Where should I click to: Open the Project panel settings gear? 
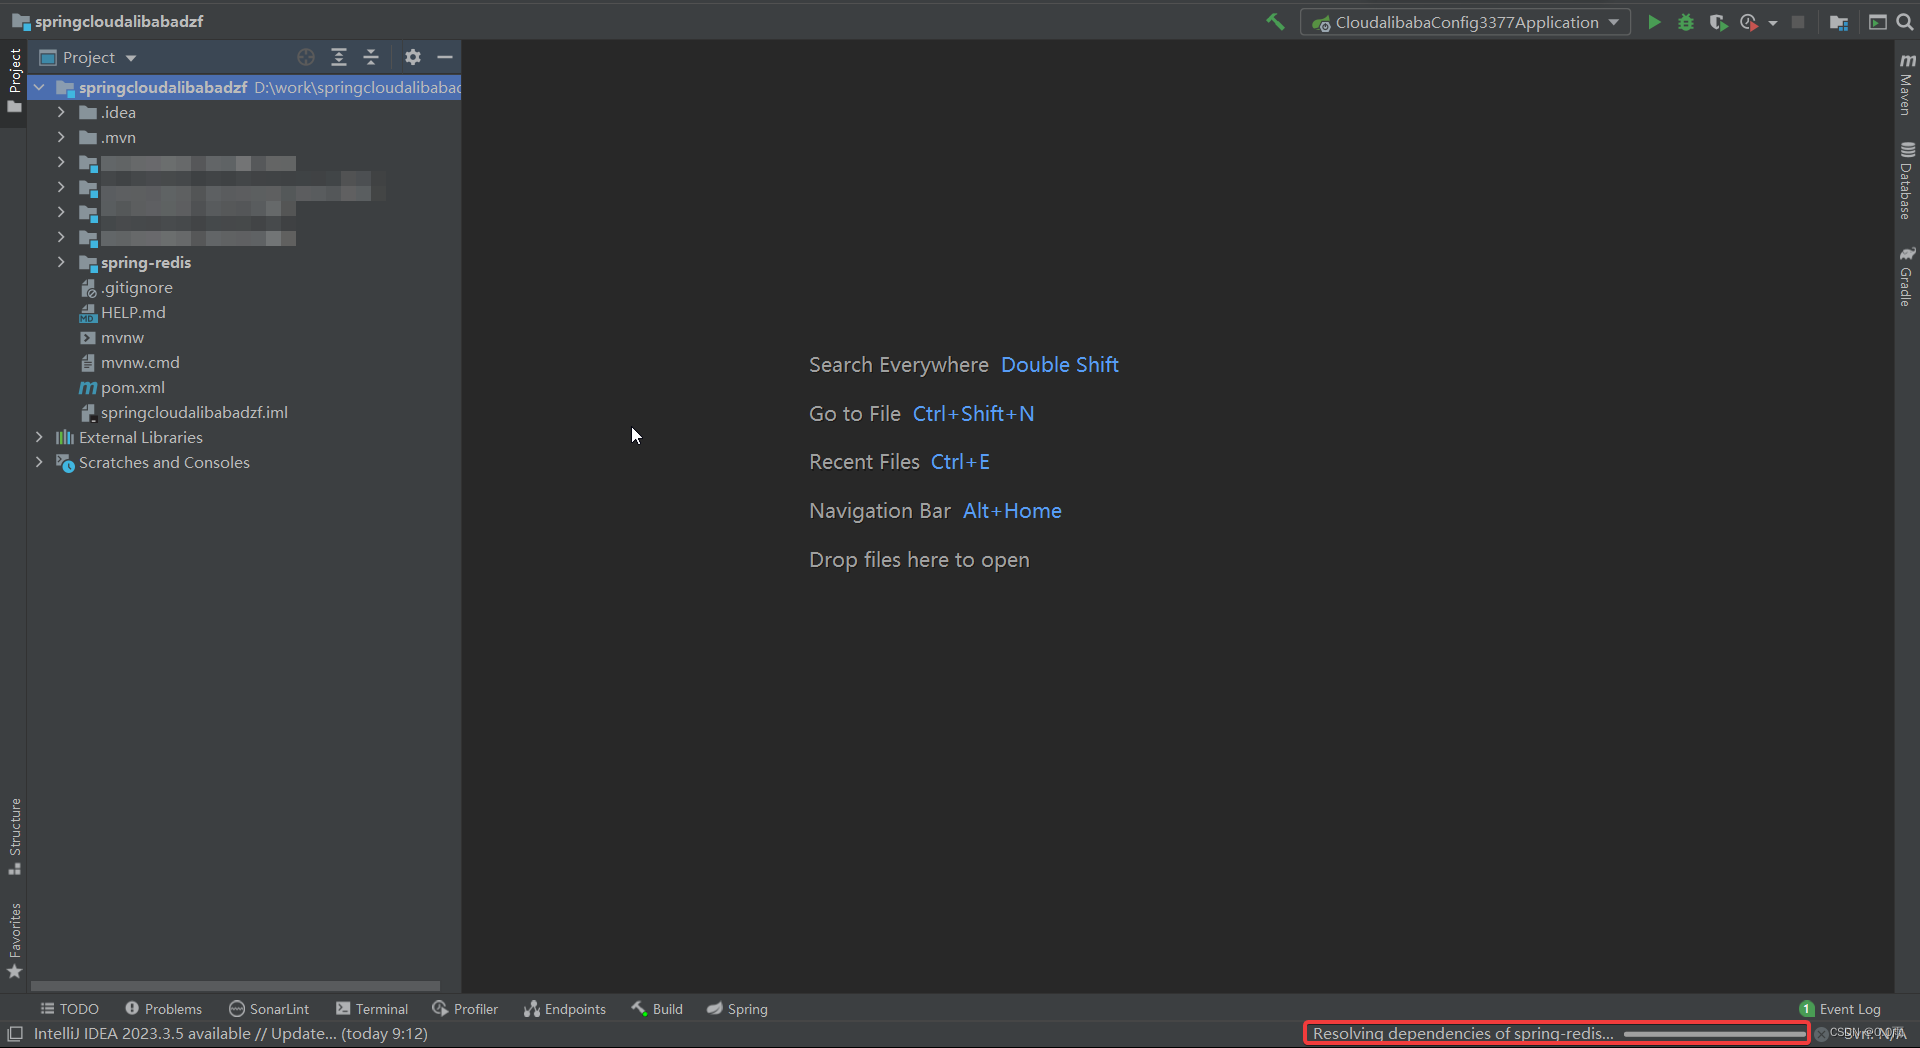point(412,57)
